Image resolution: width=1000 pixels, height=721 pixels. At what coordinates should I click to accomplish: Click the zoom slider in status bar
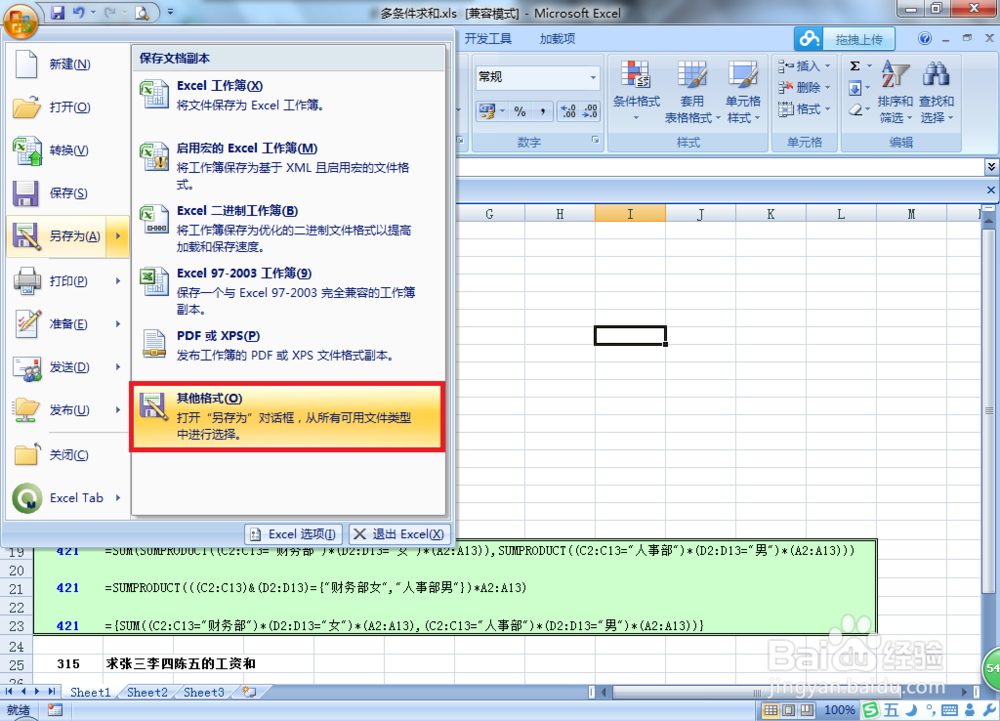930,710
